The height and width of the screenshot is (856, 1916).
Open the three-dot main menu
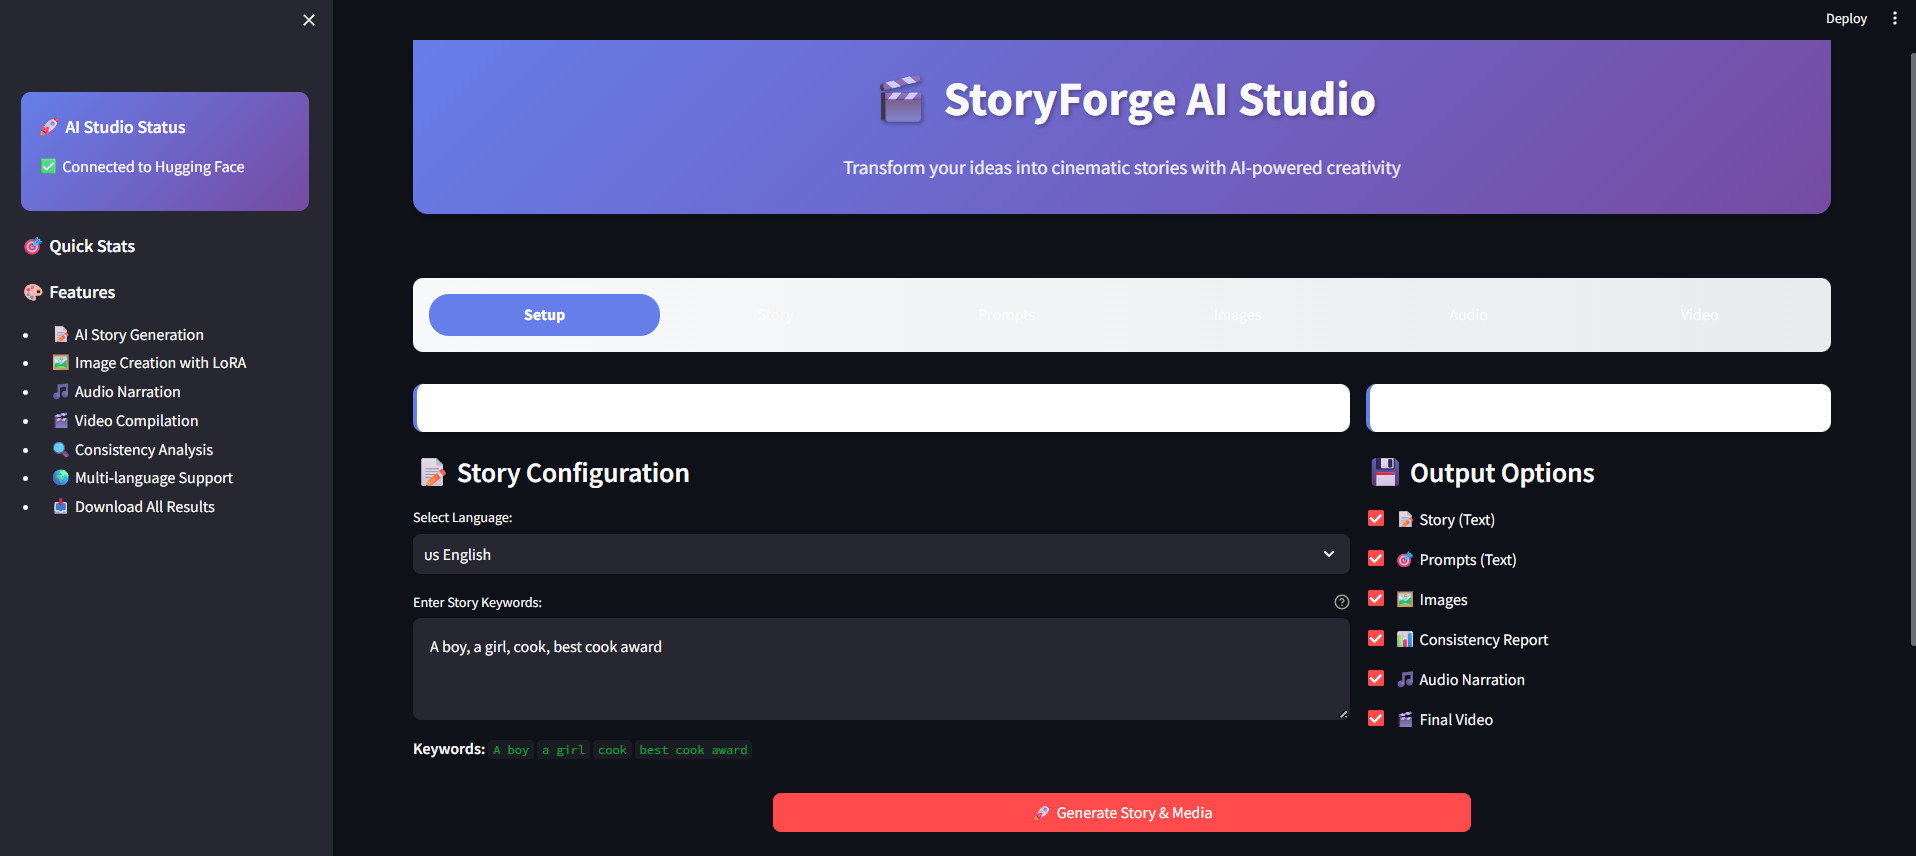(1895, 18)
